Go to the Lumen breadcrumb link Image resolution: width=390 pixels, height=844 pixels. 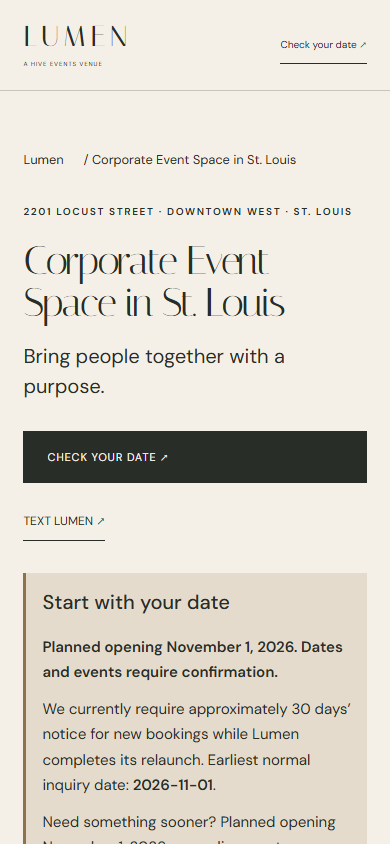(44, 160)
